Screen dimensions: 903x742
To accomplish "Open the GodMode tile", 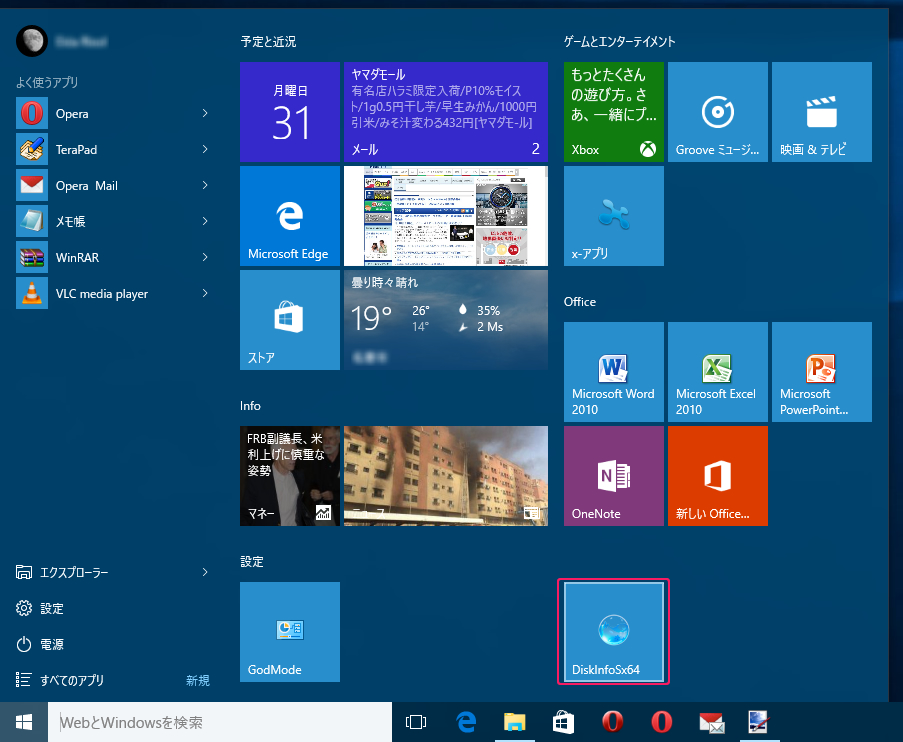I will 290,632.
